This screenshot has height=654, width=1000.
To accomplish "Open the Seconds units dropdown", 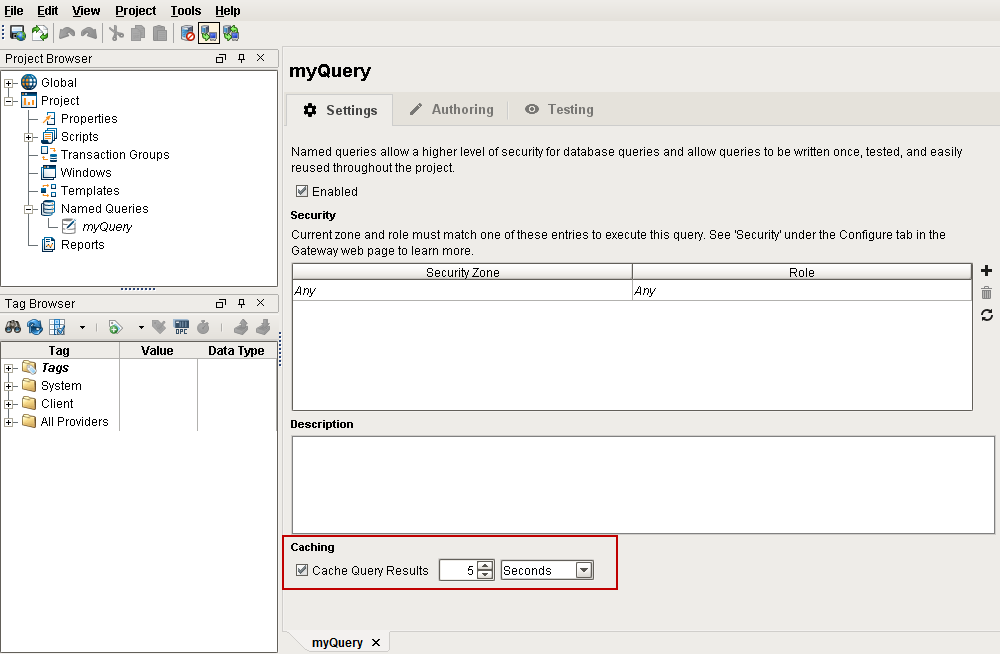I will [x=584, y=570].
